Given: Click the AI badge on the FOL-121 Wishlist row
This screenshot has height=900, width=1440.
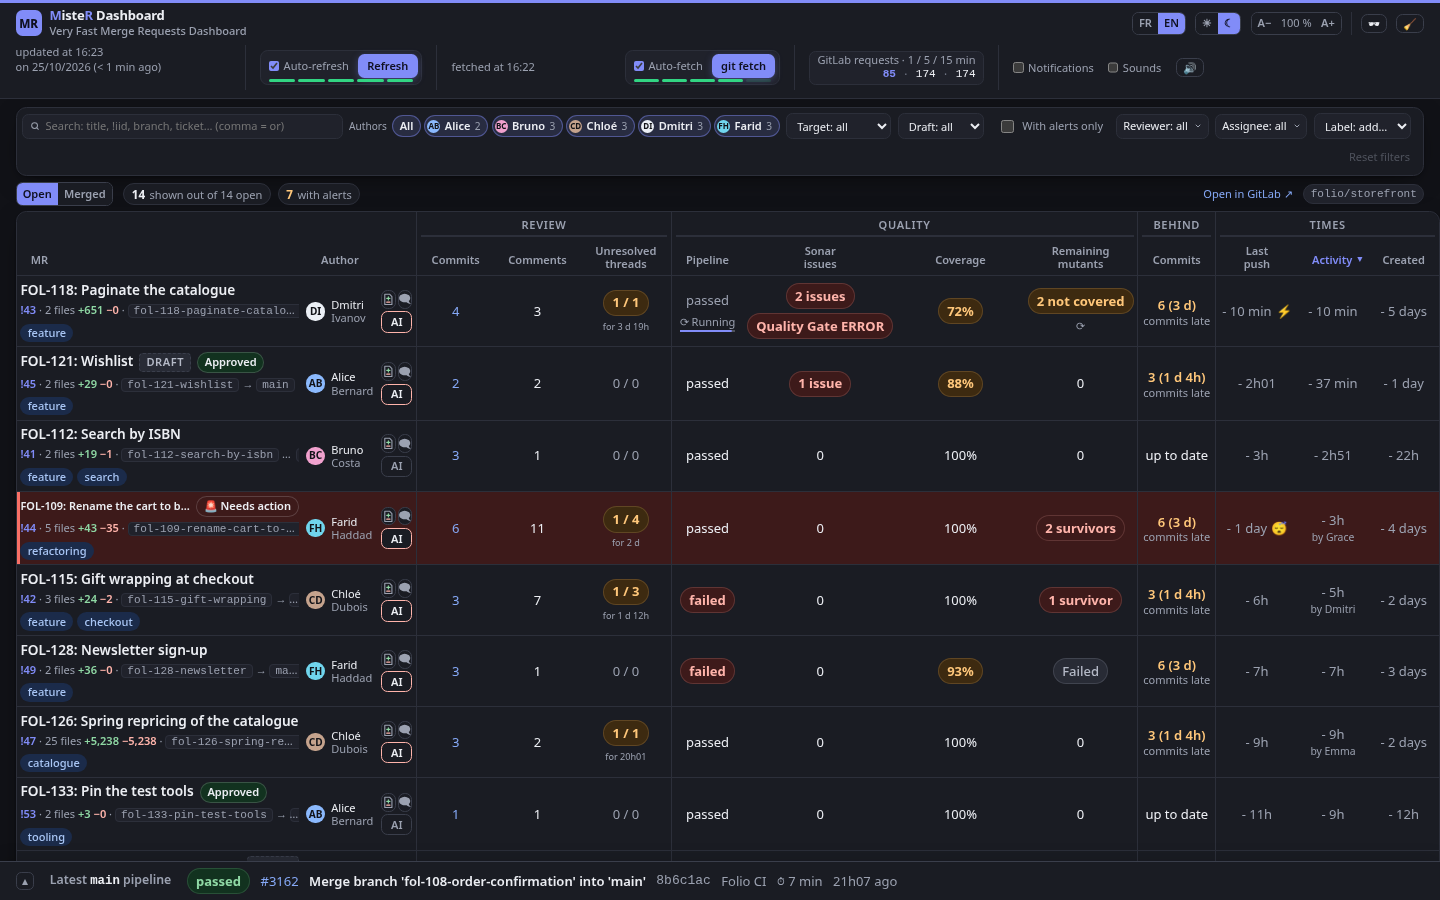Looking at the screenshot, I should point(397,394).
